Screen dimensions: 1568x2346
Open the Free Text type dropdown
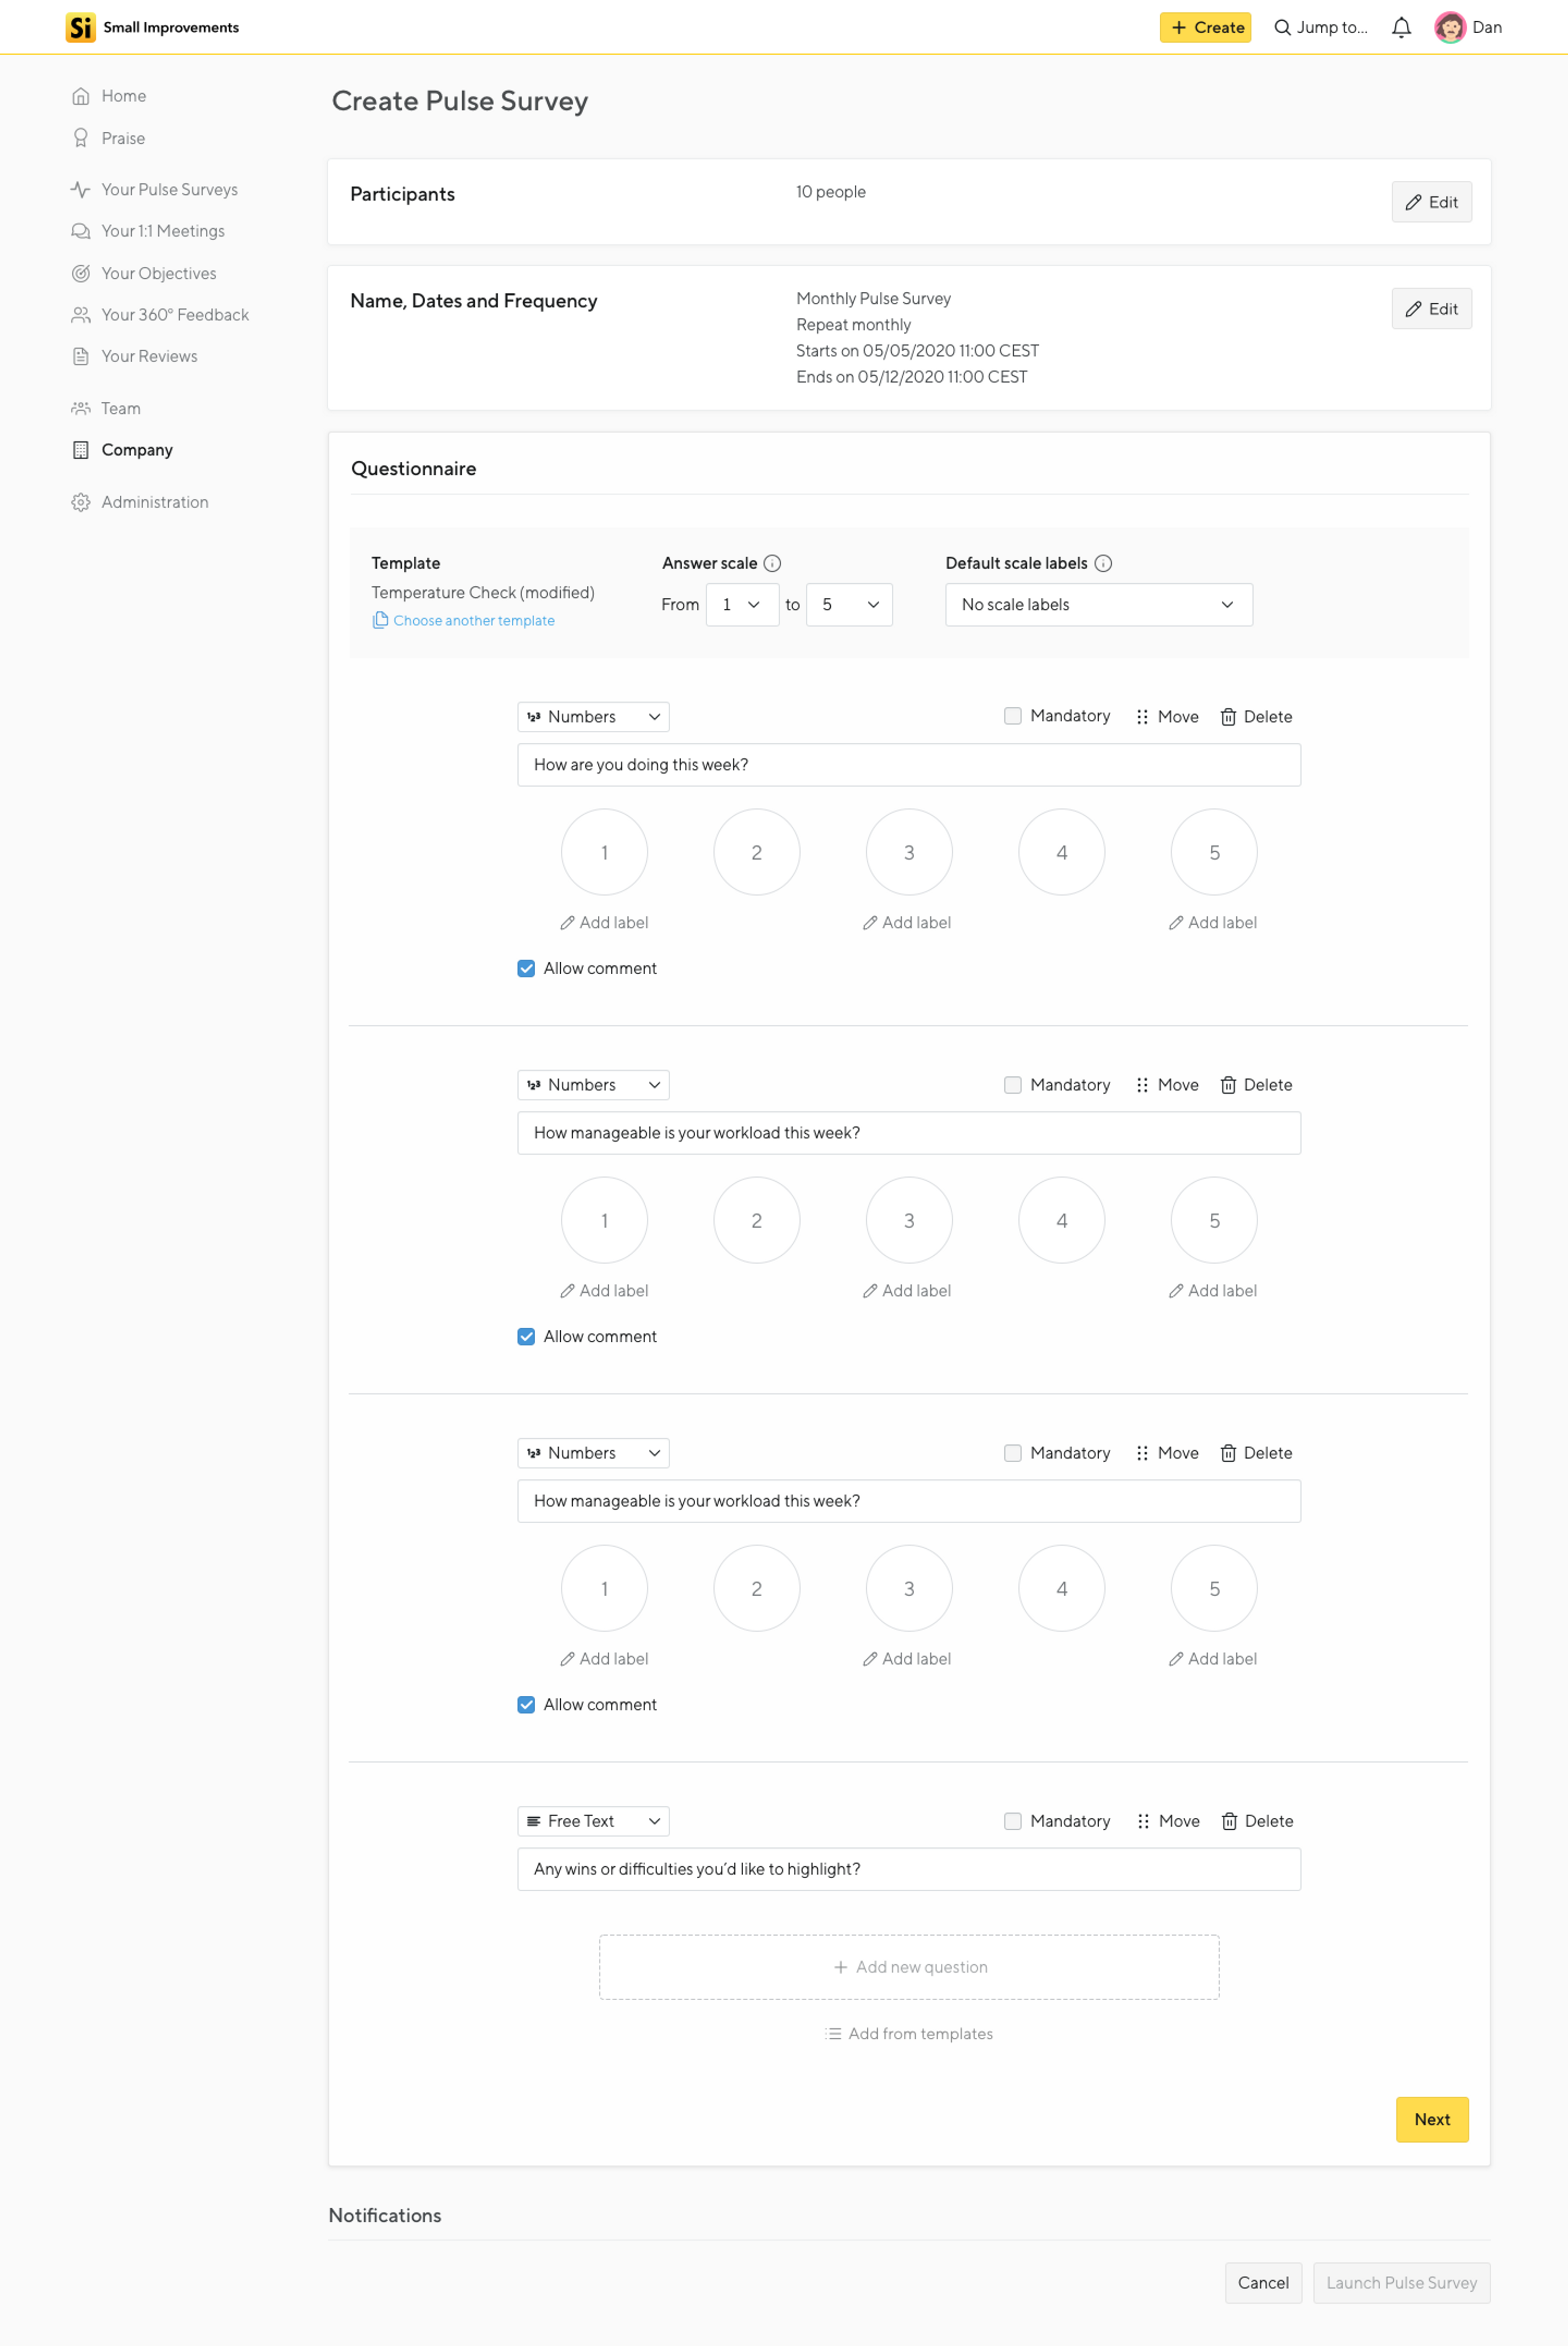pos(593,1821)
